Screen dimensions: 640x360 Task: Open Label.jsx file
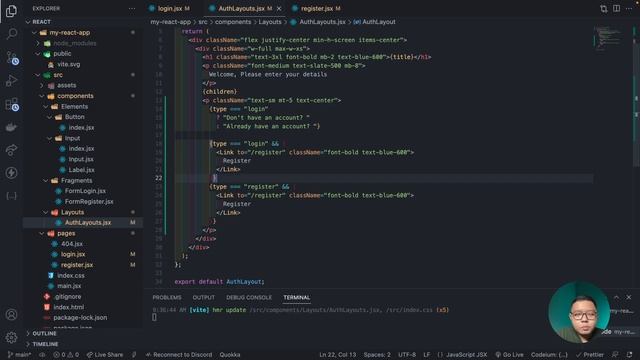81,170
